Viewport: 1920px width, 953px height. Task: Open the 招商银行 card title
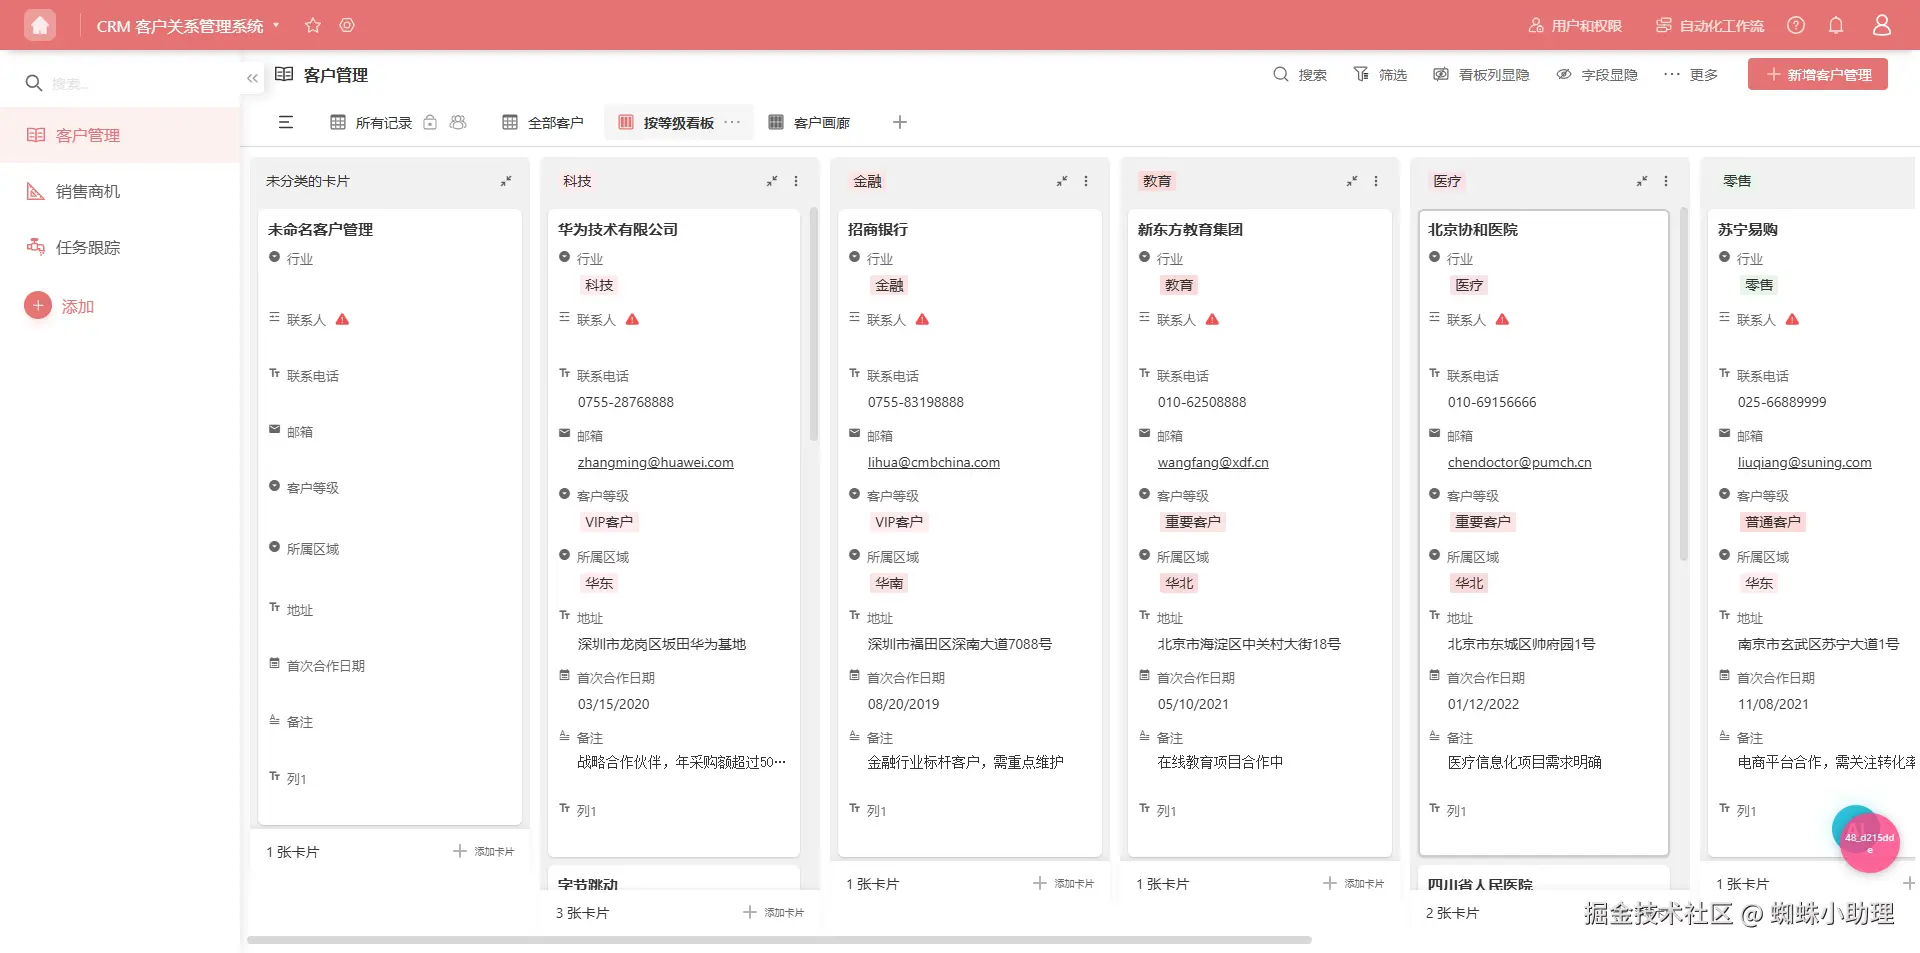(878, 229)
